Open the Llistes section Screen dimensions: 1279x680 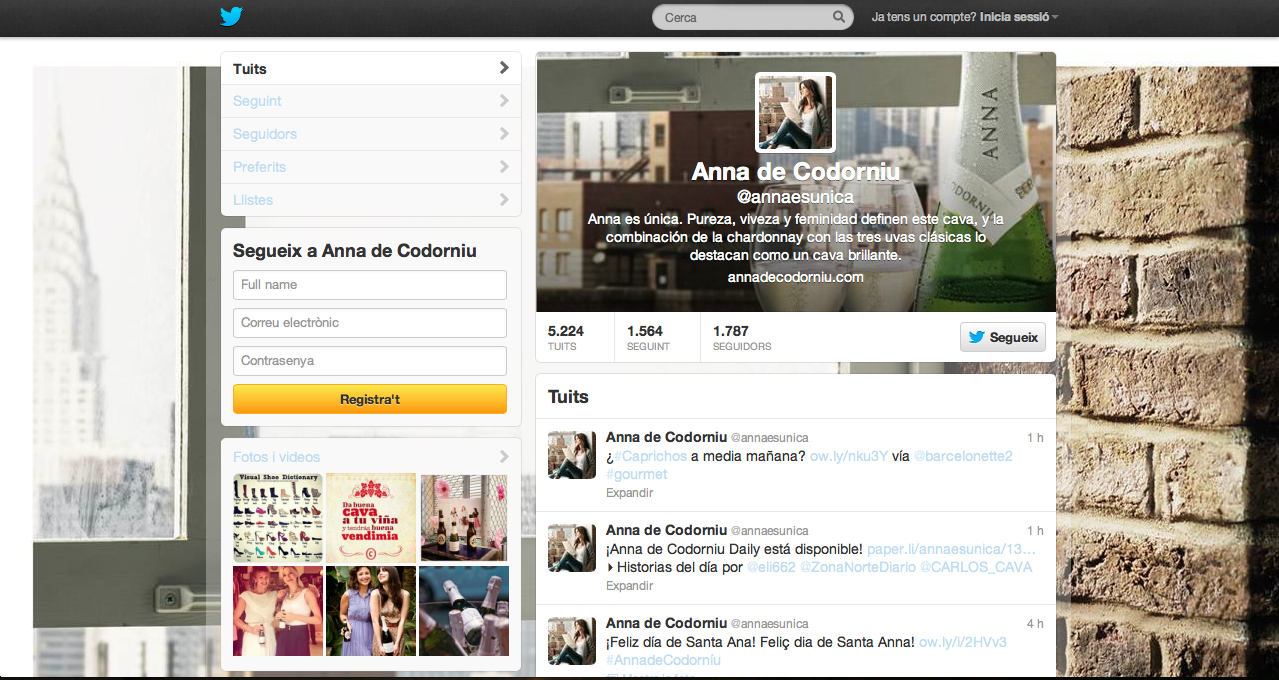tap(370, 200)
